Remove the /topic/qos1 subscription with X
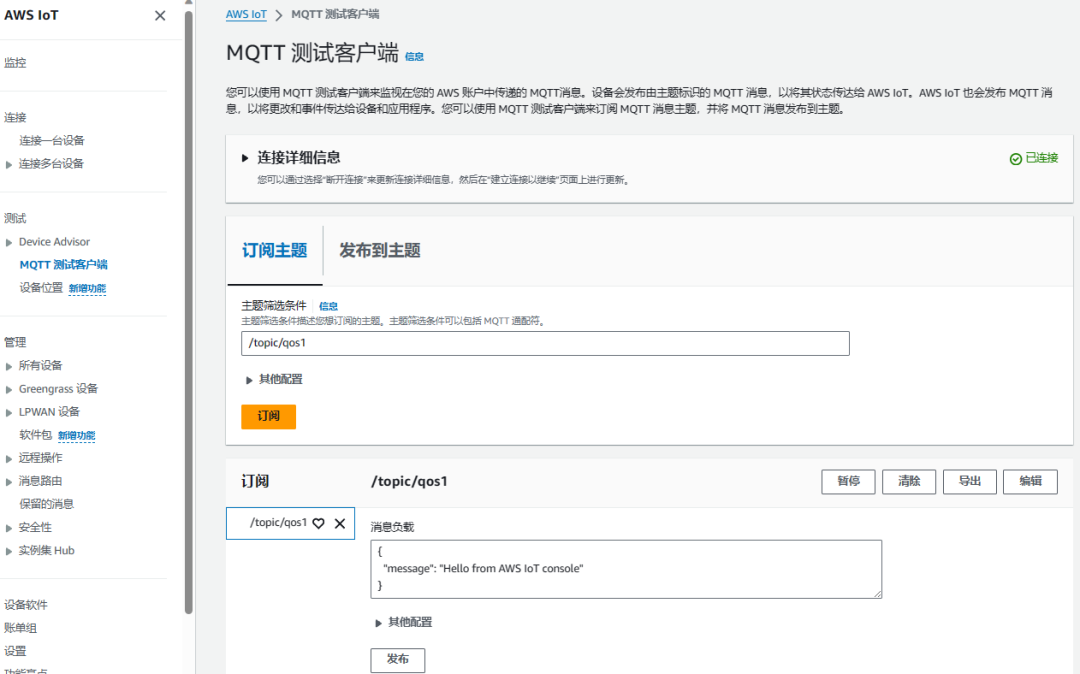The width and height of the screenshot is (1080, 674). coord(340,523)
